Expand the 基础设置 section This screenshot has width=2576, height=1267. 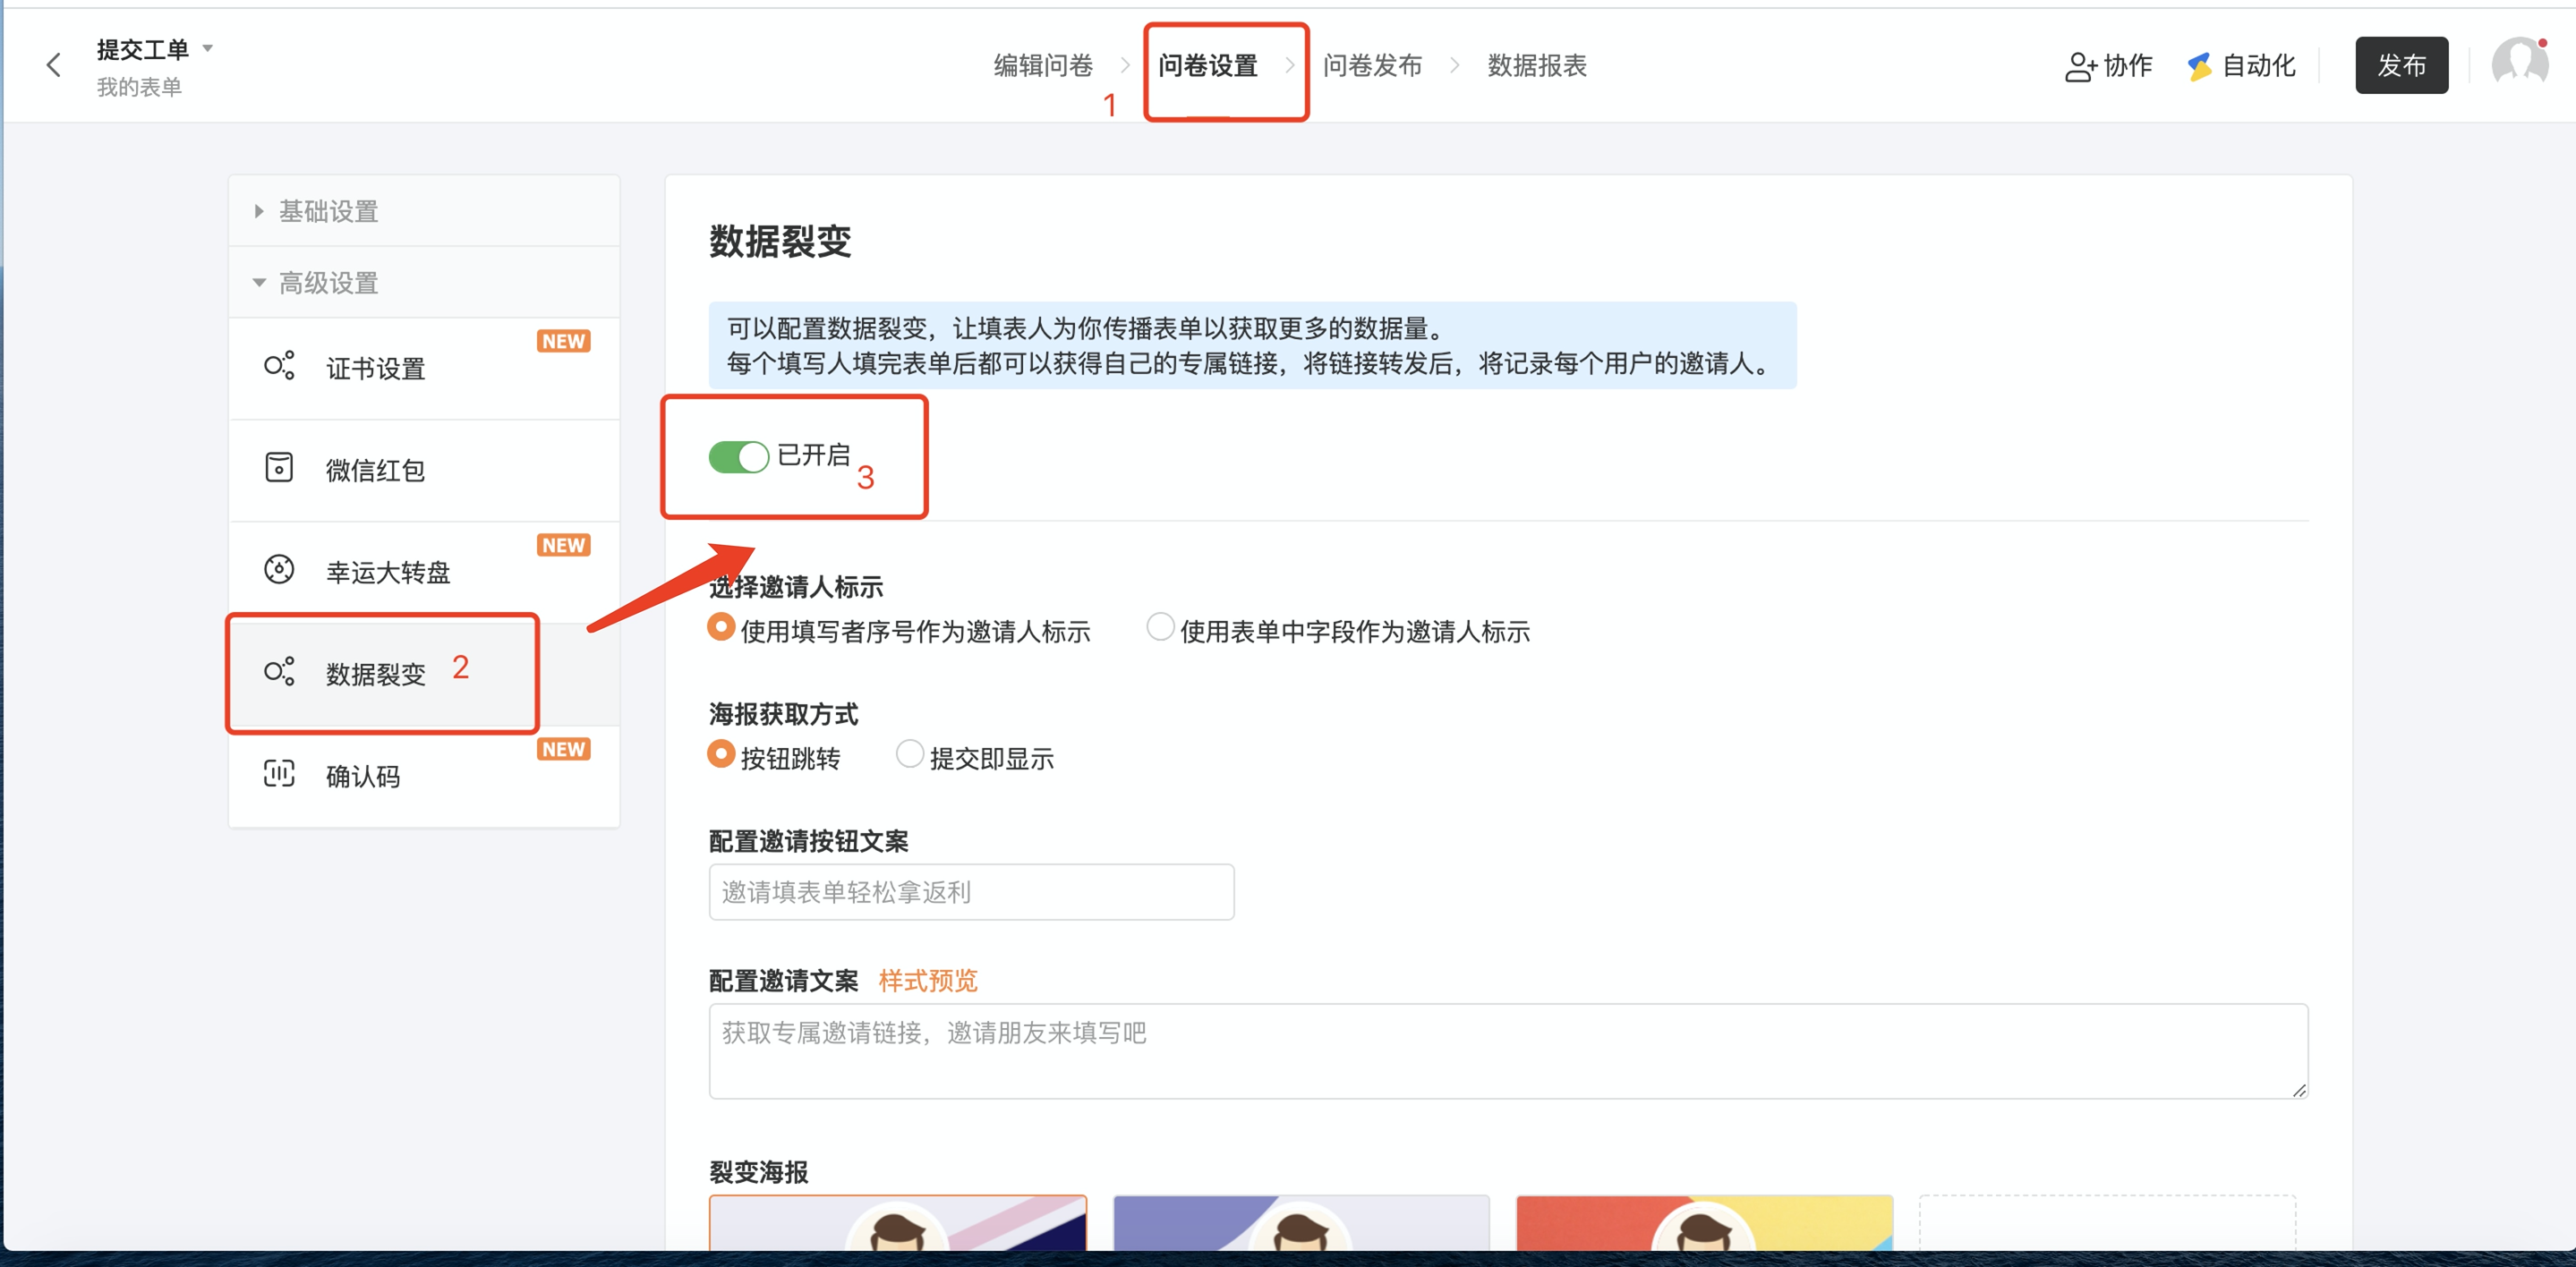pos(424,211)
